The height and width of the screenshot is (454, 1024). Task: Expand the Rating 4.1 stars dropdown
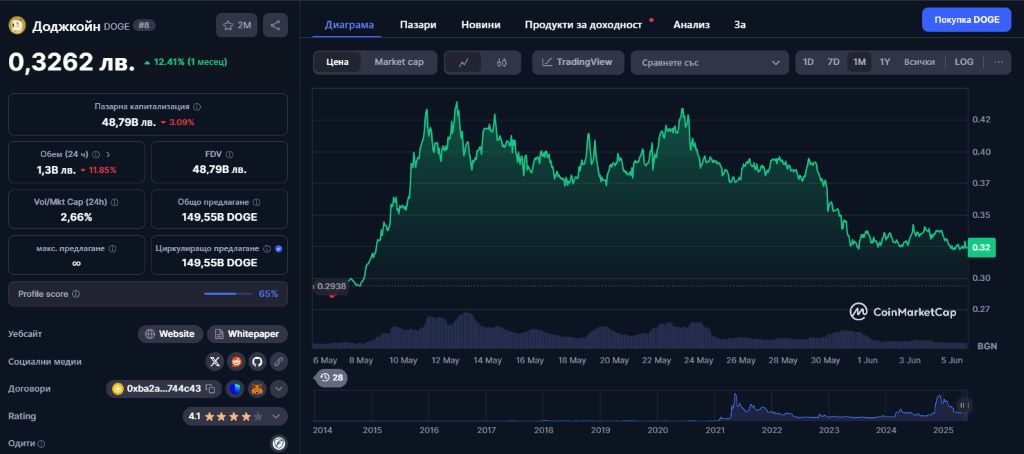click(279, 415)
